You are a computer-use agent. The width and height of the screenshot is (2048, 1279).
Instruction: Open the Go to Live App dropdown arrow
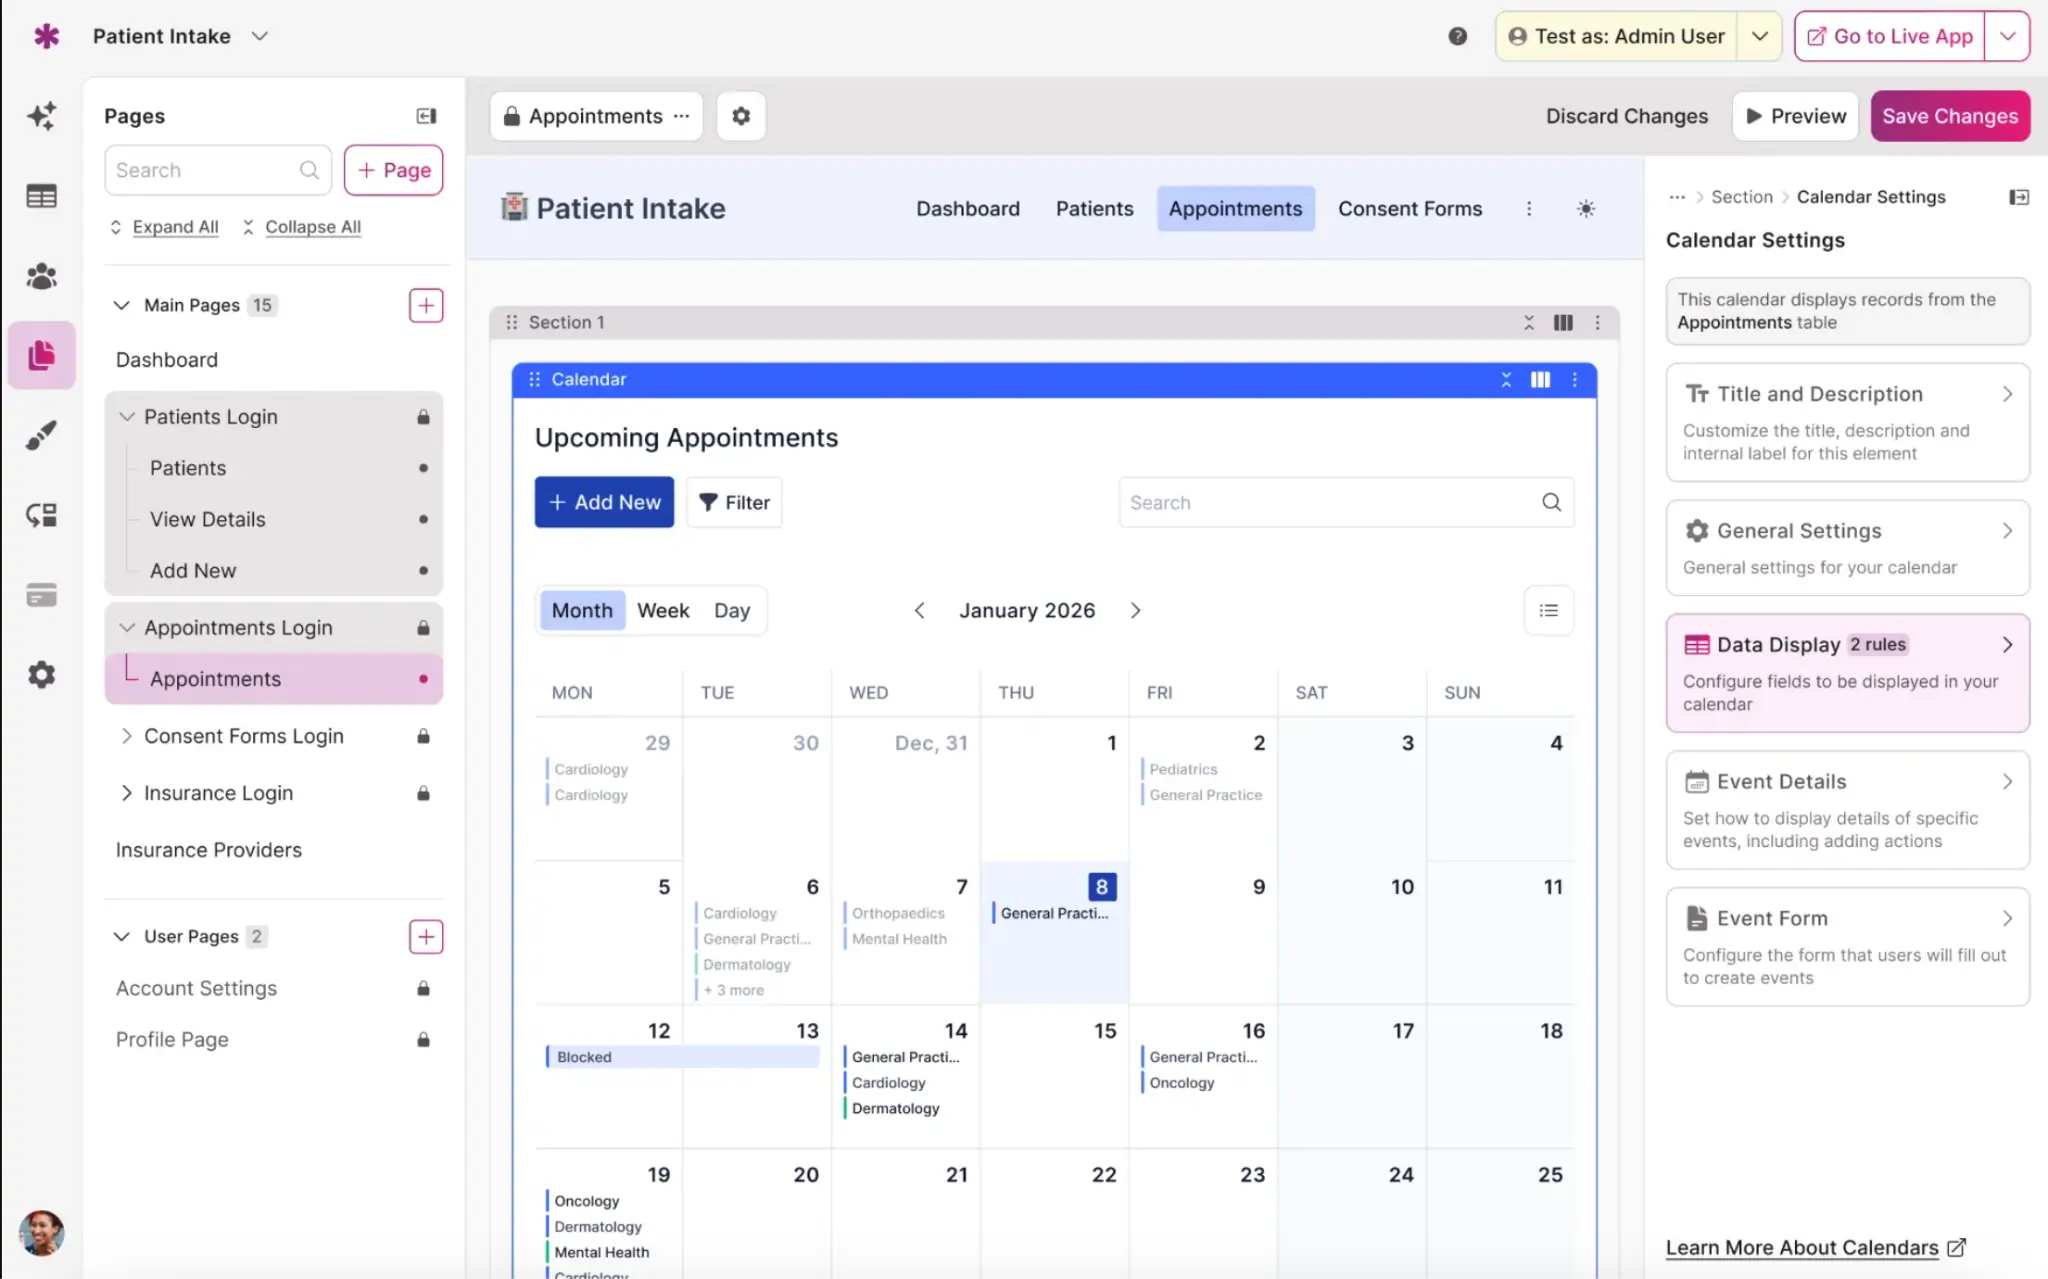(x=2007, y=36)
